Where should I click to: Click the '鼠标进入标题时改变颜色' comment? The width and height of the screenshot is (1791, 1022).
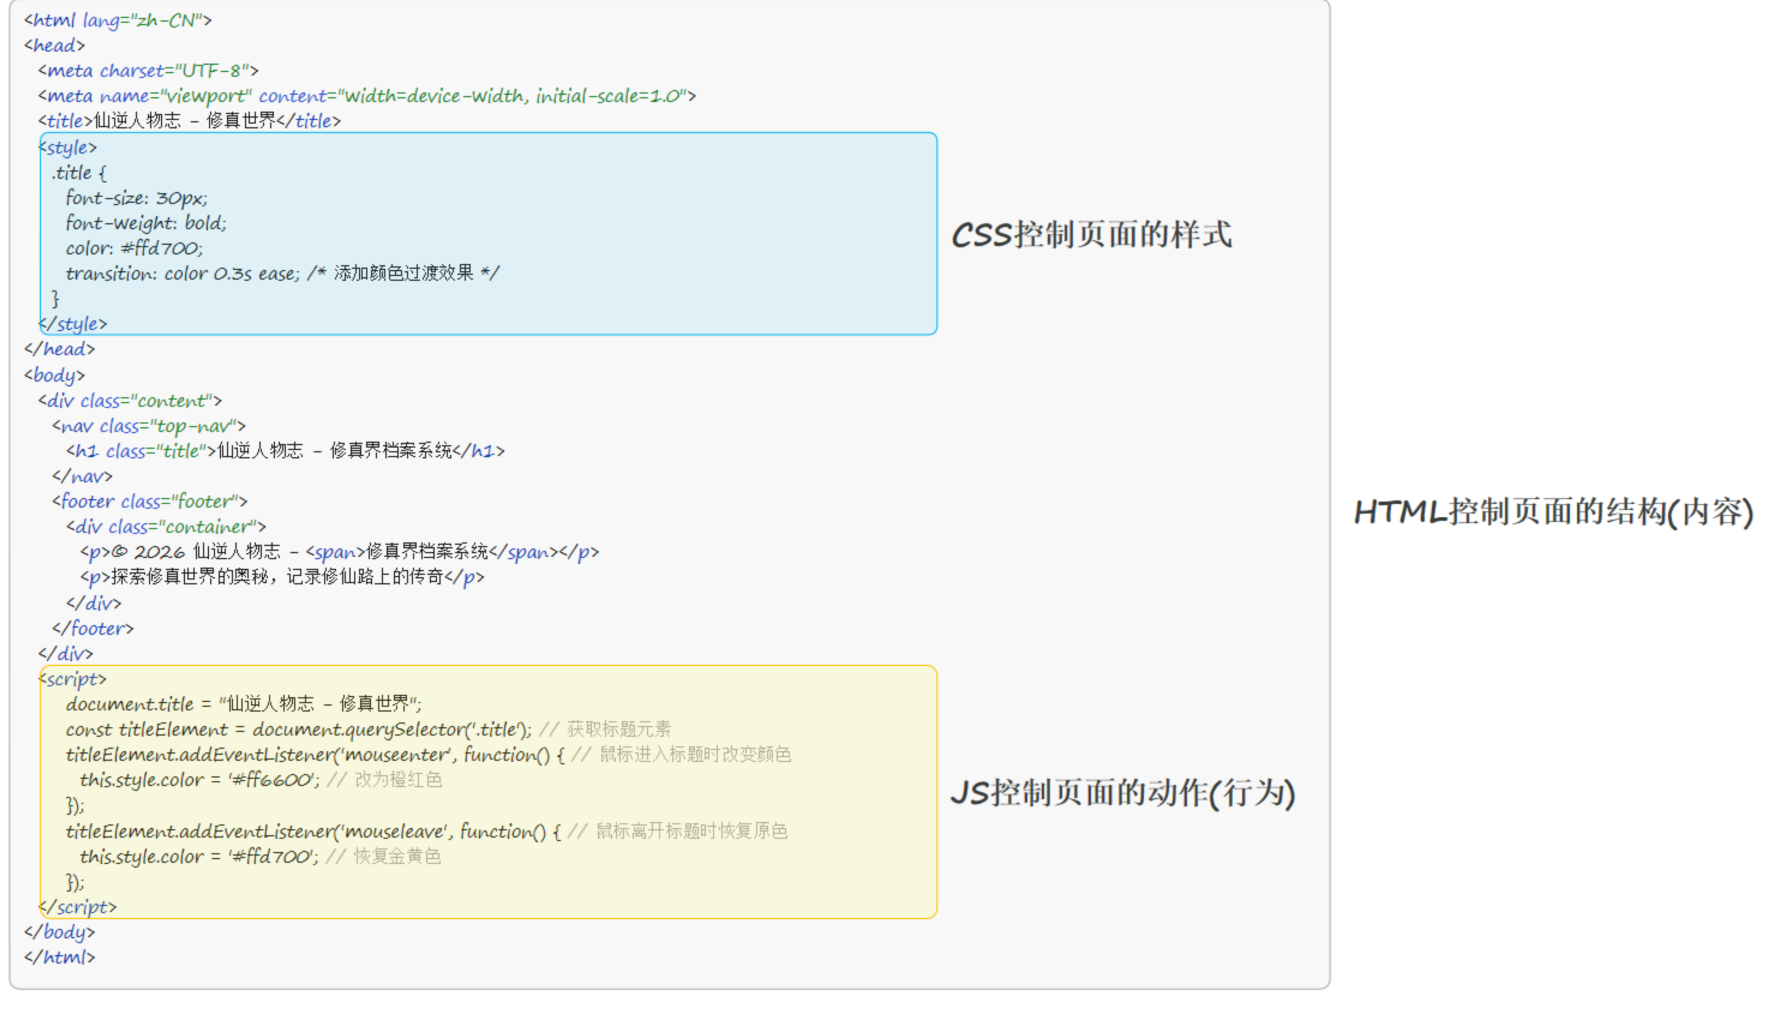[682, 754]
